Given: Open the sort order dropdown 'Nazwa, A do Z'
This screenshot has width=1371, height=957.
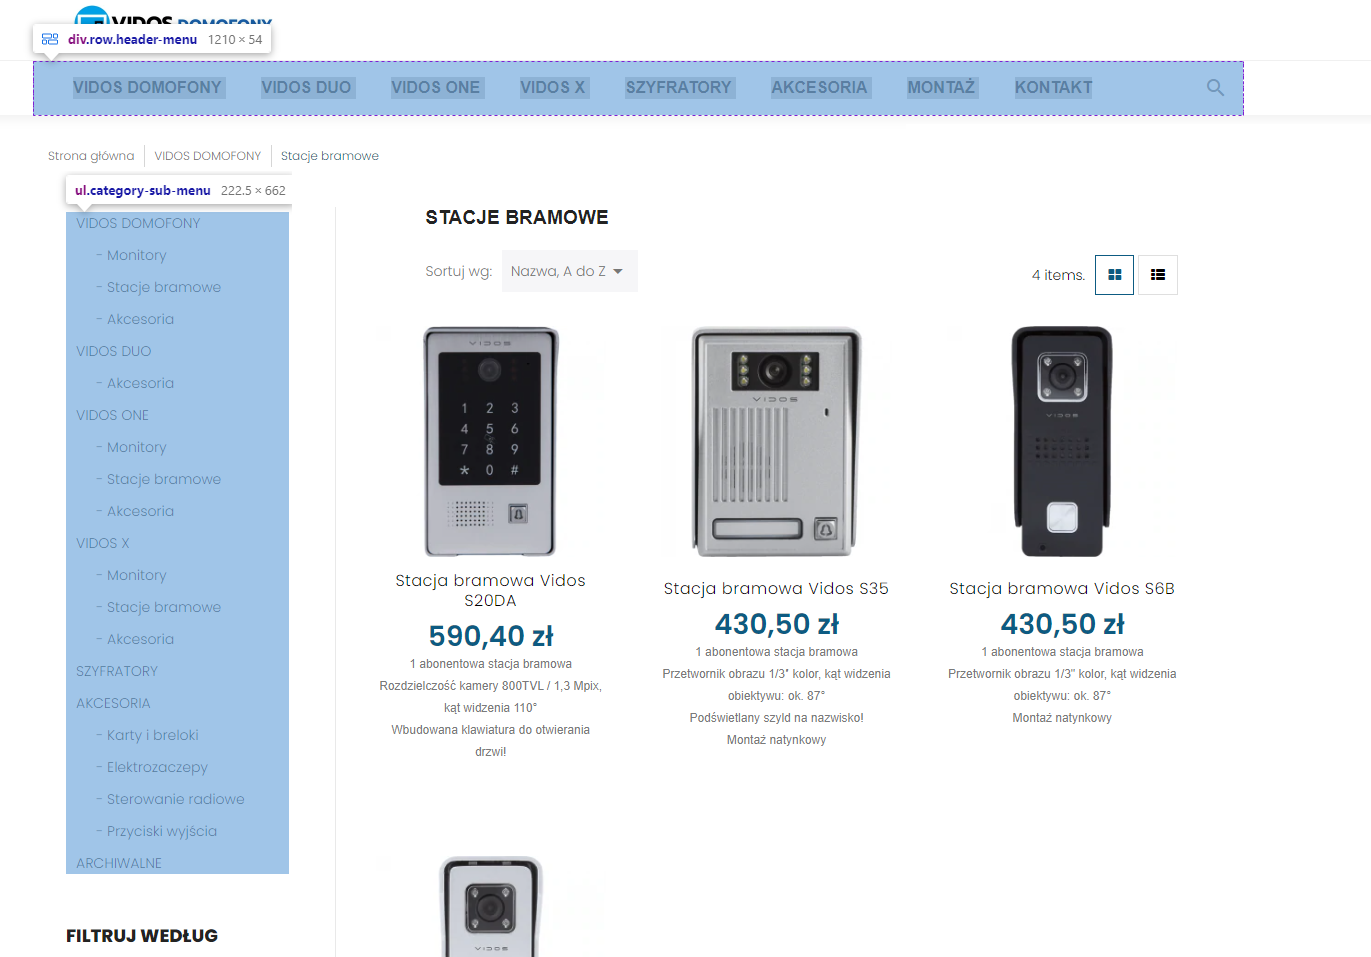Looking at the screenshot, I should [x=570, y=271].
